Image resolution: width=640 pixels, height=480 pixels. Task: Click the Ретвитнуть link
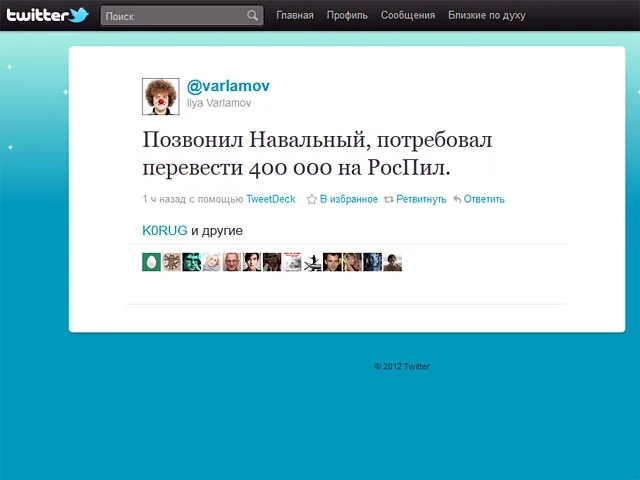coord(421,199)
